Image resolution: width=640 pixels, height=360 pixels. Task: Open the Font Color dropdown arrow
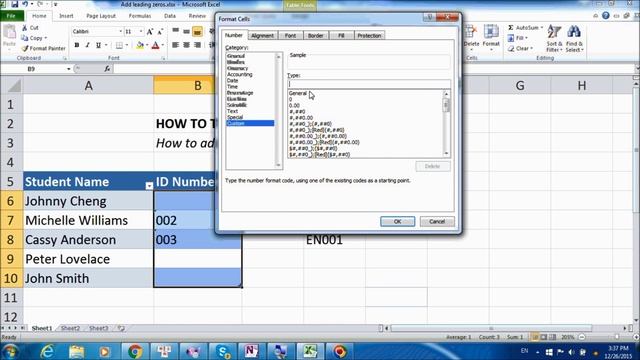point(162,45)
